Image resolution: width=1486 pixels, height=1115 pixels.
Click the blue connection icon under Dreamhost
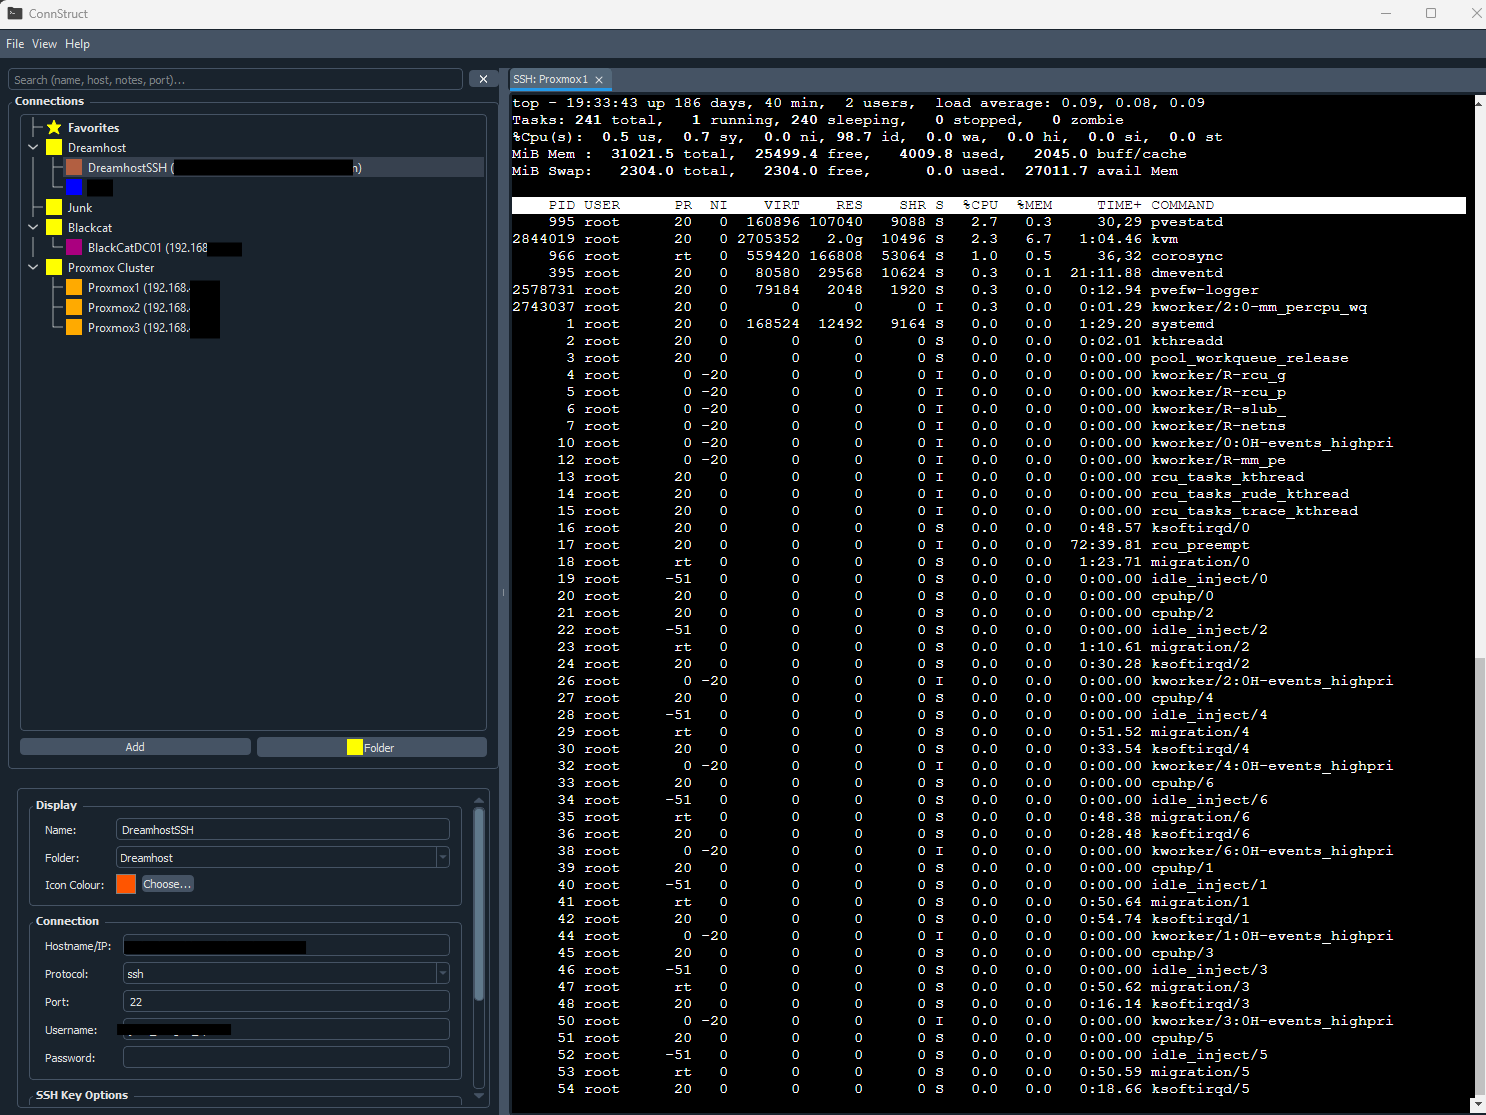[74, 188]
